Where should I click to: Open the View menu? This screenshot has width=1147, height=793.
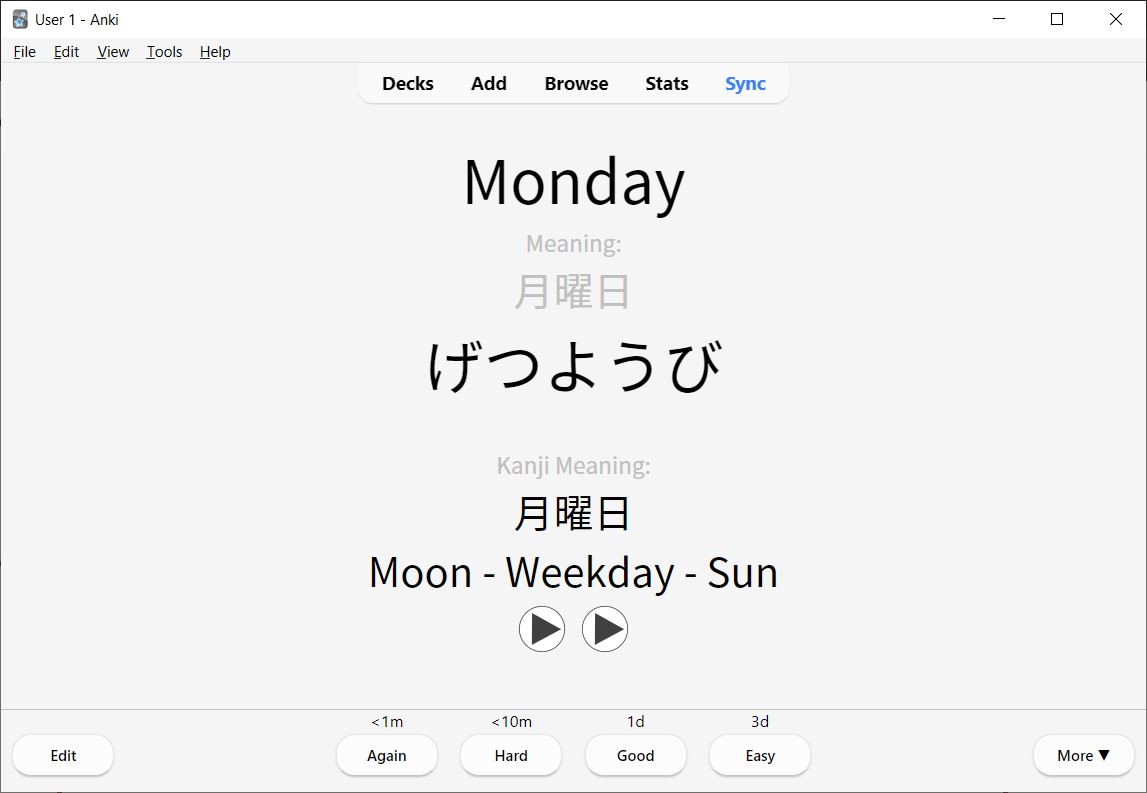112,51
